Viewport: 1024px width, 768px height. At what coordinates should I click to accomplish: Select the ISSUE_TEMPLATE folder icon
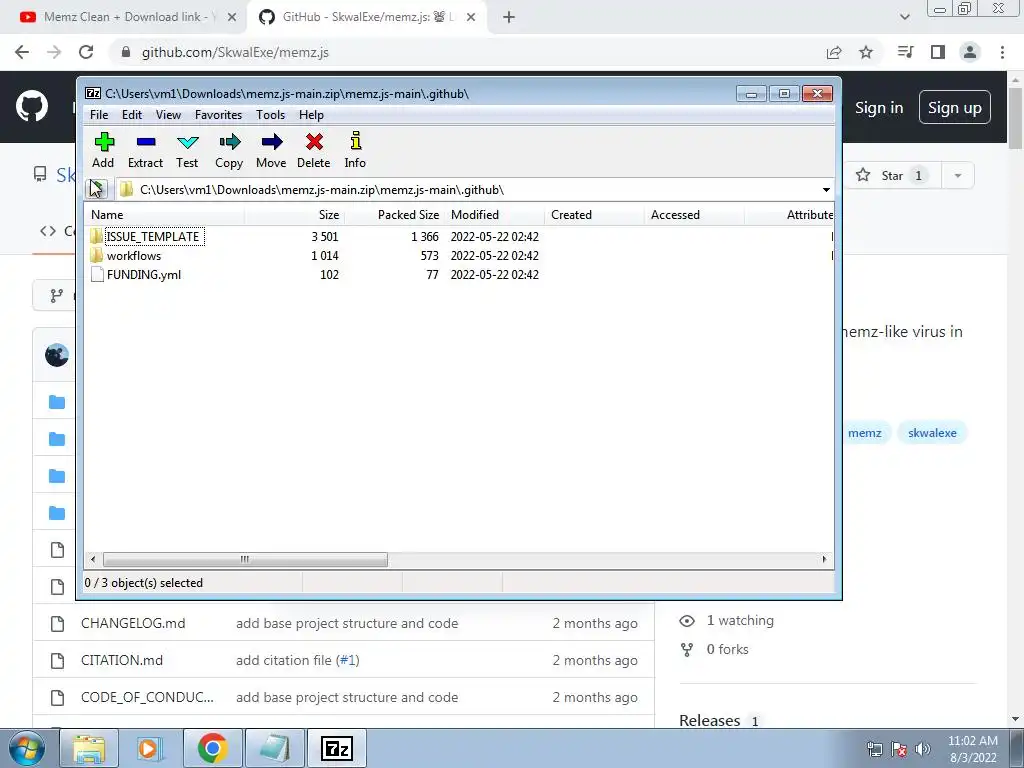[x=97, y=236]
